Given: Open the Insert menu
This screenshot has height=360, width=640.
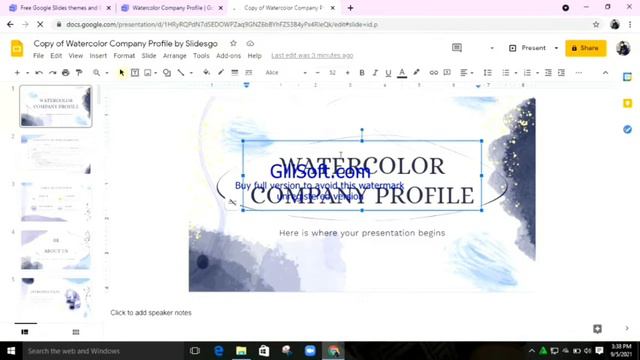Looking at the screenshot, I should coord(98,56).
